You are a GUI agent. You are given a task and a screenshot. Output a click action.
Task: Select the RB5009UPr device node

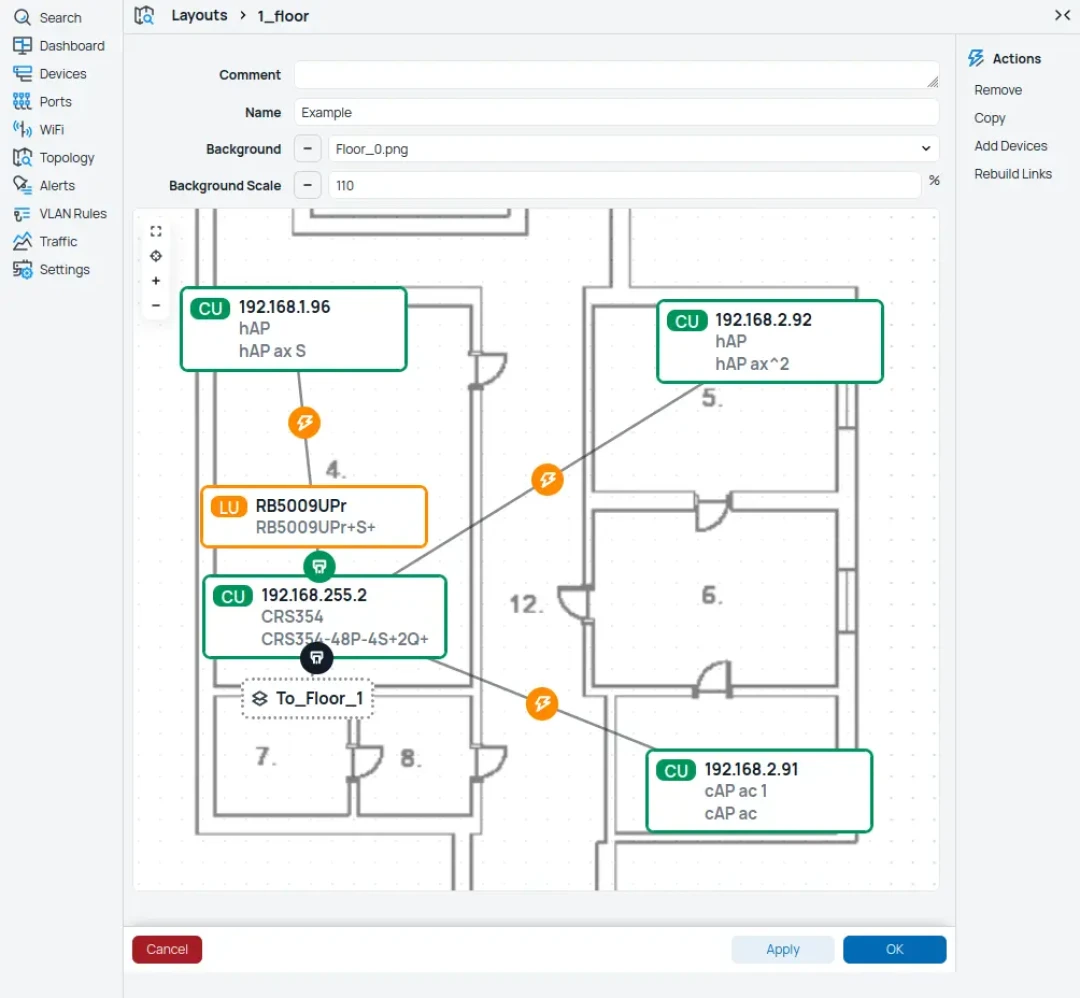coord(313,517)
